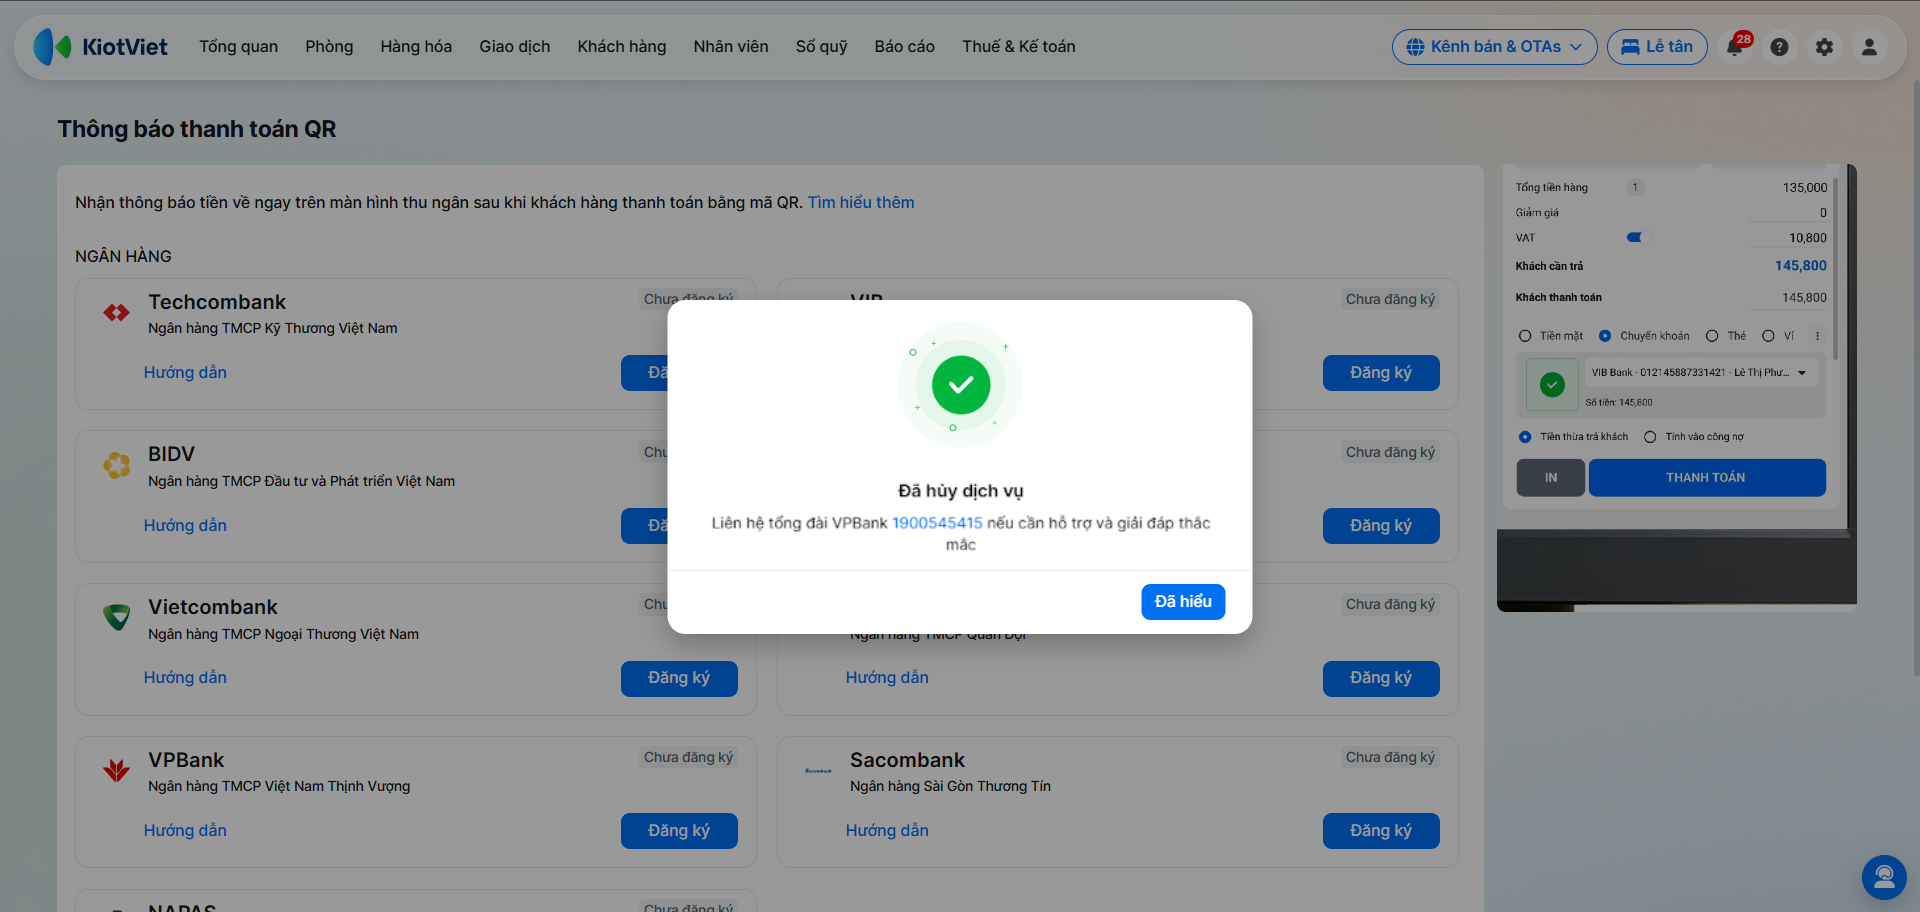Viewport: 1920px width, 912px height.
Task: Click the Vietcombank bank name
Action: (x=213, y=607)
